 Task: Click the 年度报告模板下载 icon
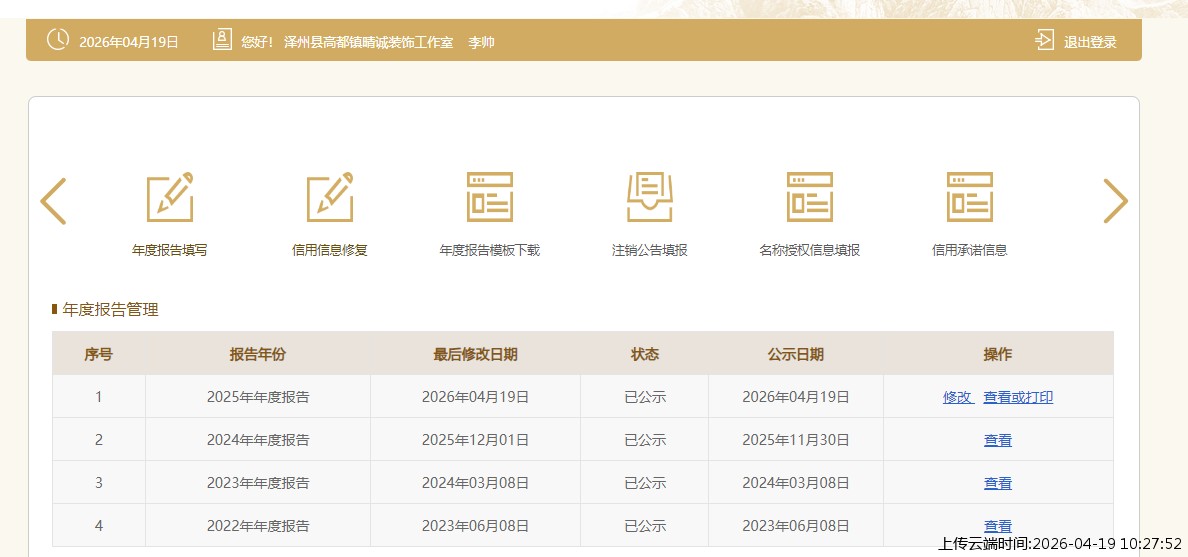click(x=490, y=197)
